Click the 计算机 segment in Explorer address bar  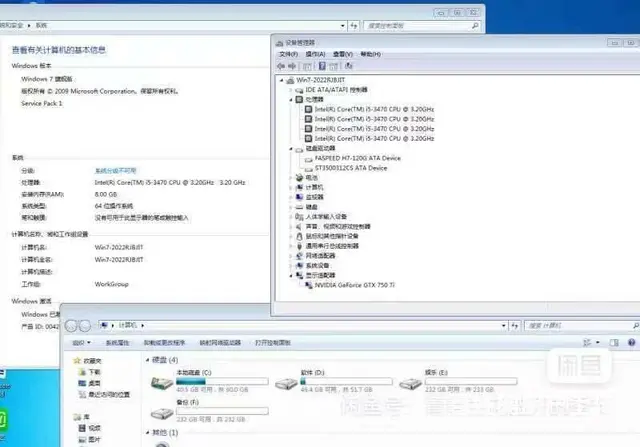(x=128, y=325)
